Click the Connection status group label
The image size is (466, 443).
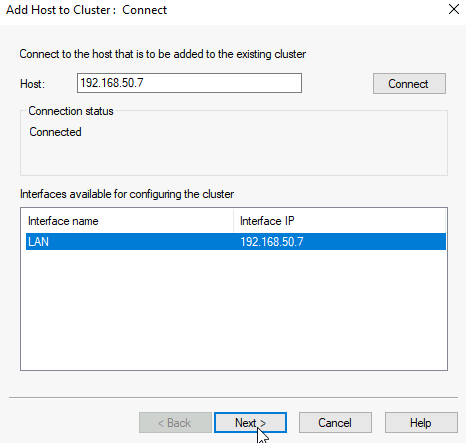coord(71,111)
